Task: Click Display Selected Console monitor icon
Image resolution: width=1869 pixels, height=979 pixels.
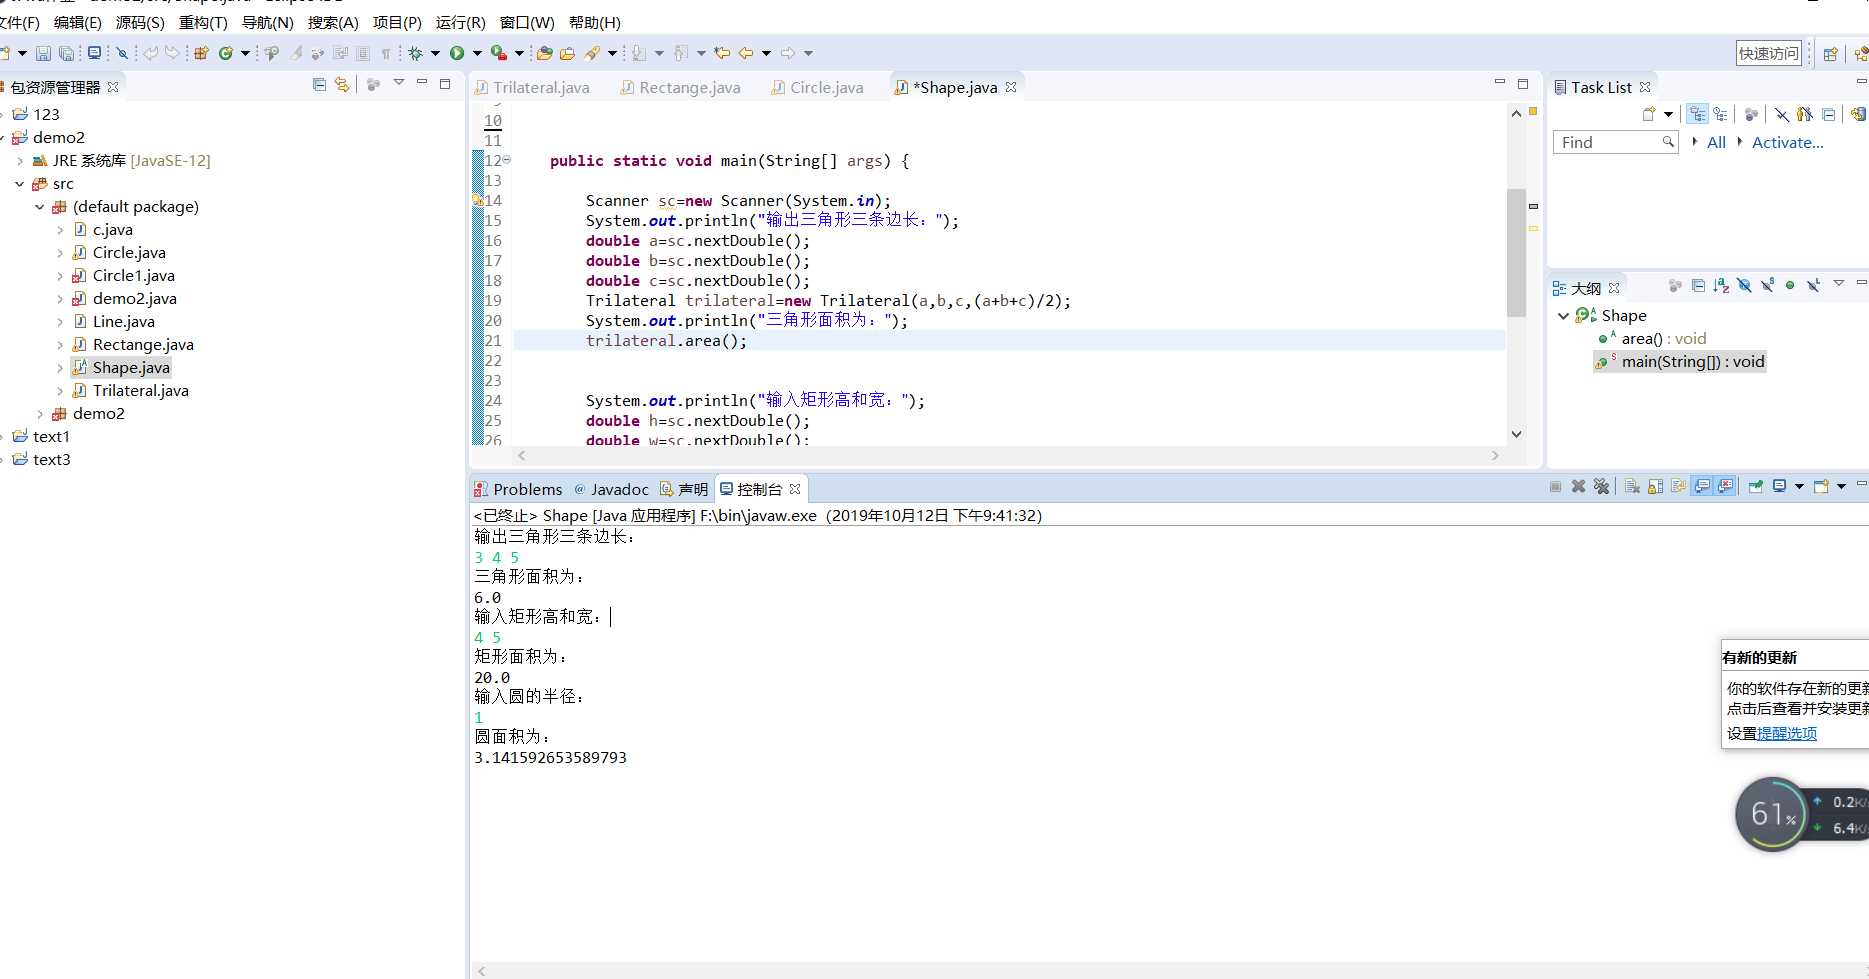Action: click(1779, 486)
